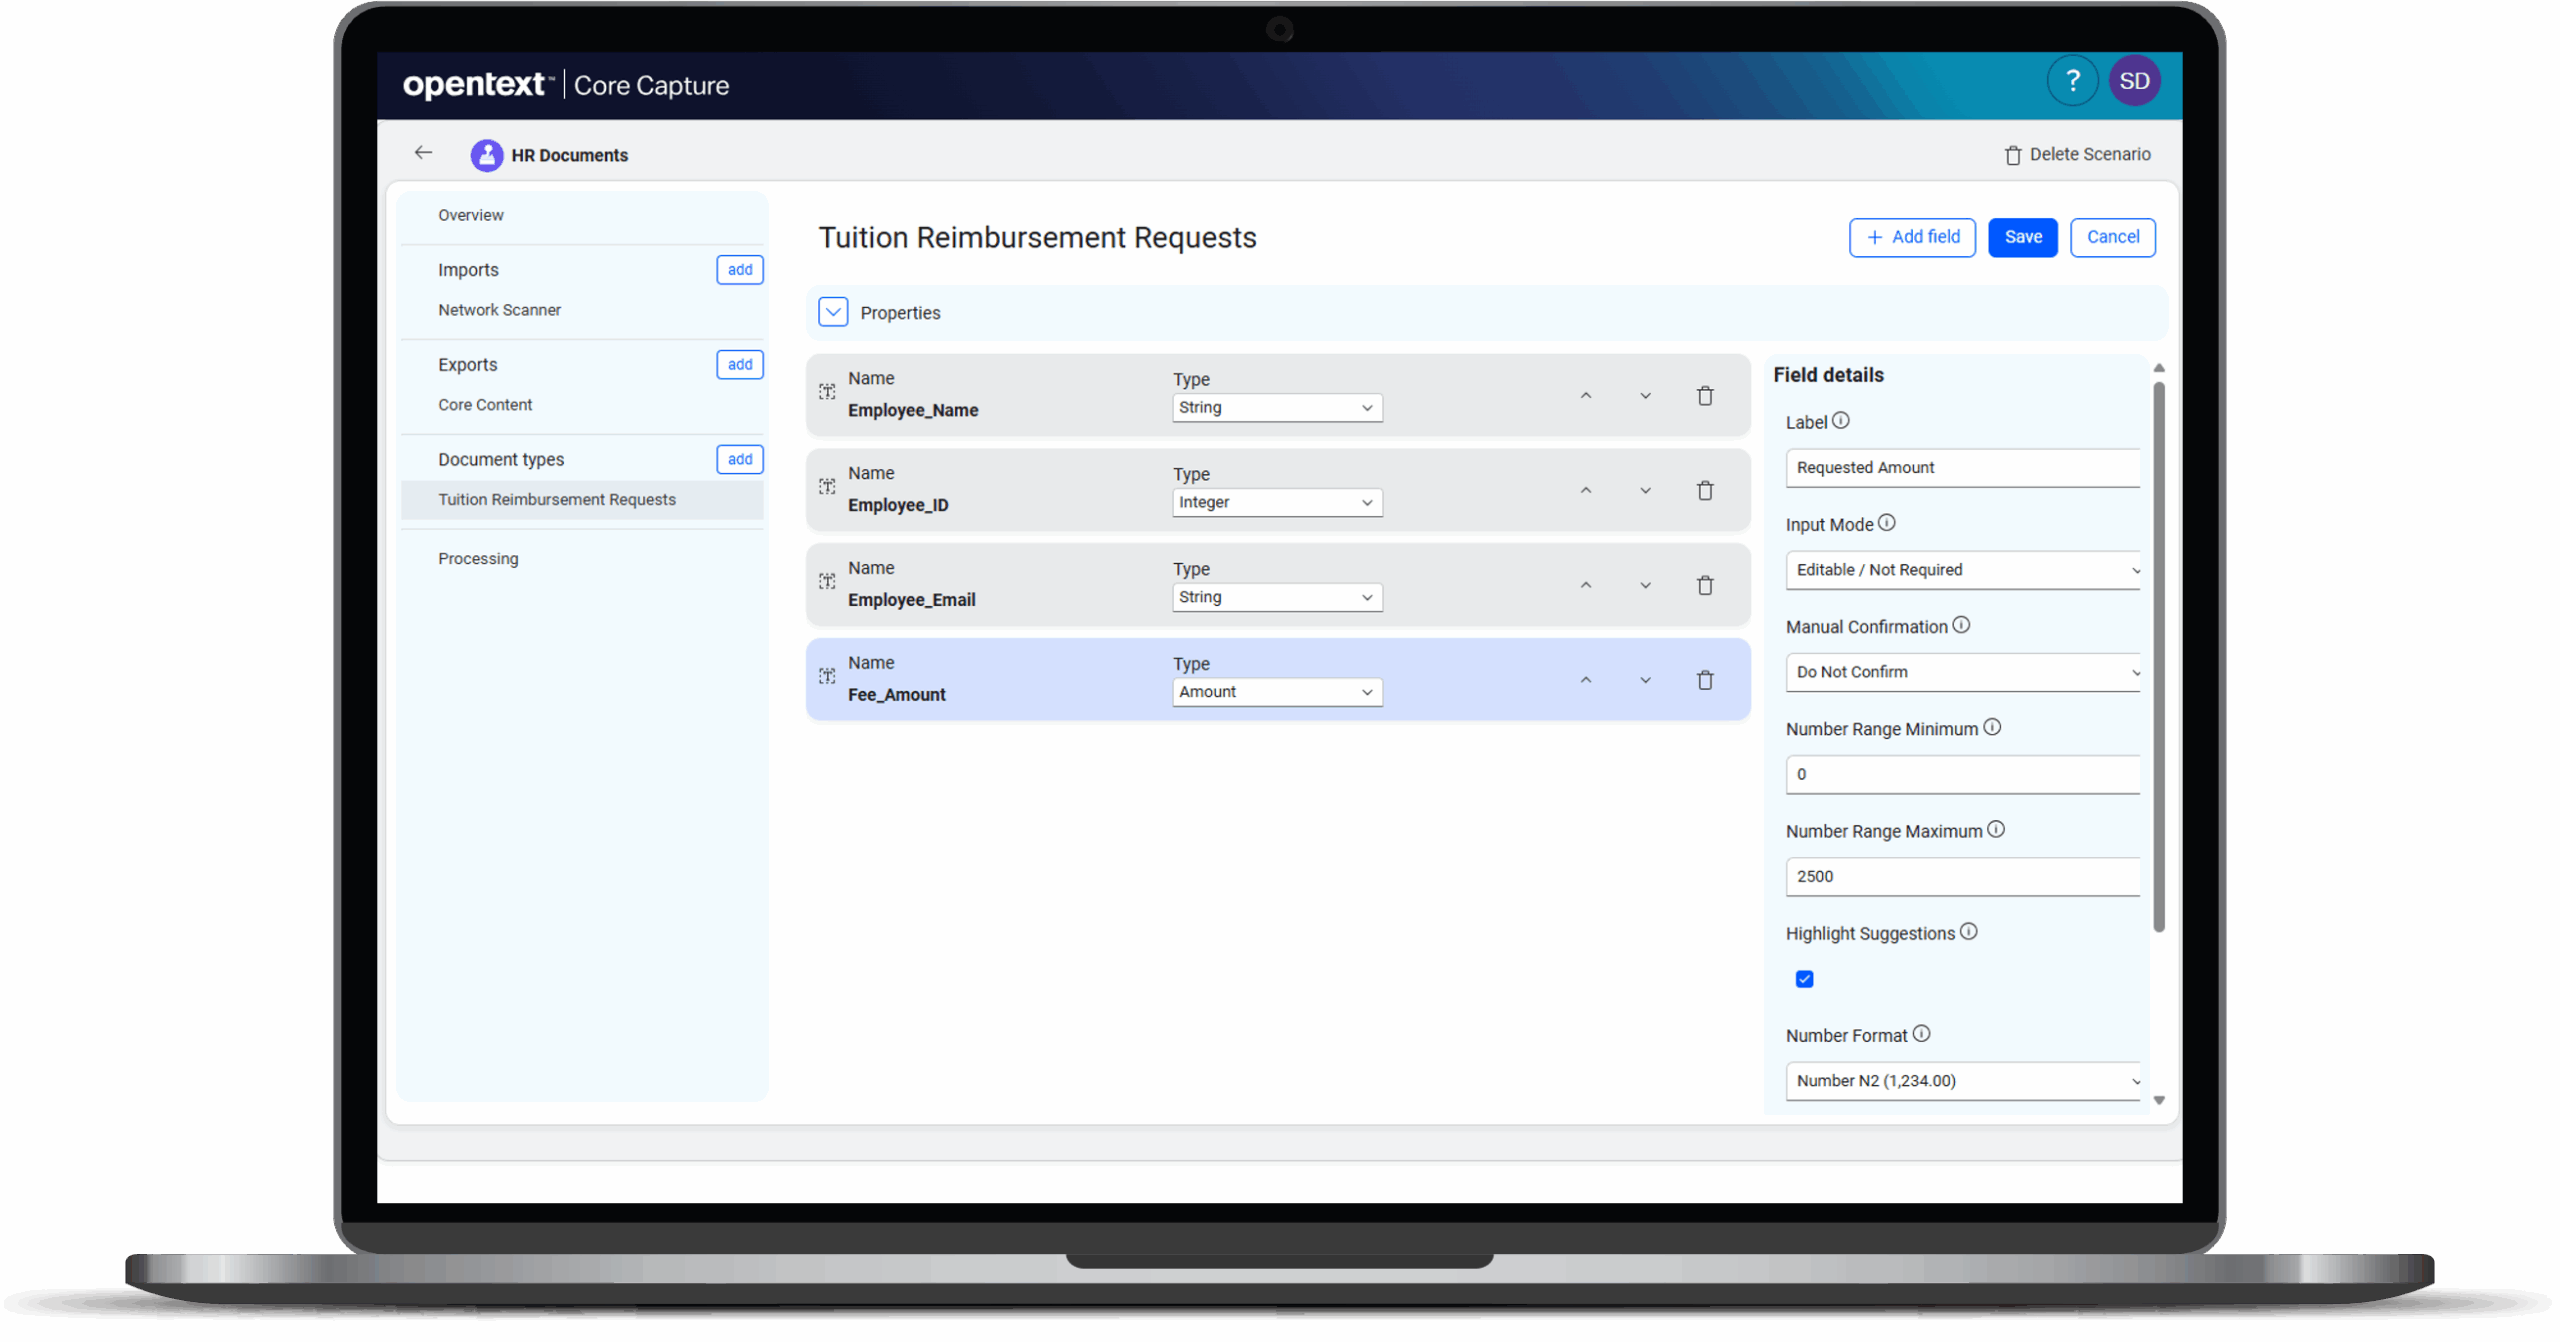Click the Employee_Email field type icon
The height and width of the screenshot is (1342, 2560).
point(827,582)
